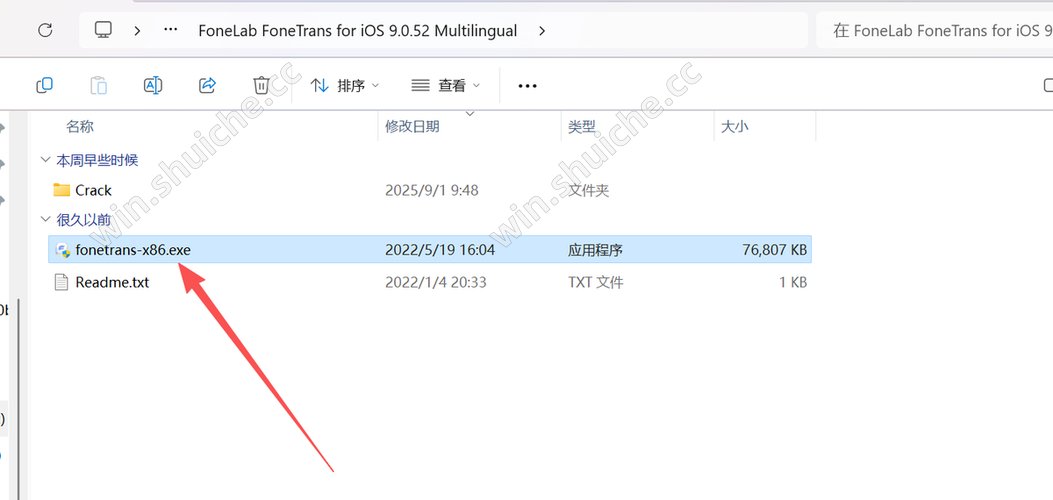Click the Paste clipboard icon
This screenshot has height=500, width=1053.
pyautogui.click(x=99, y=85)
